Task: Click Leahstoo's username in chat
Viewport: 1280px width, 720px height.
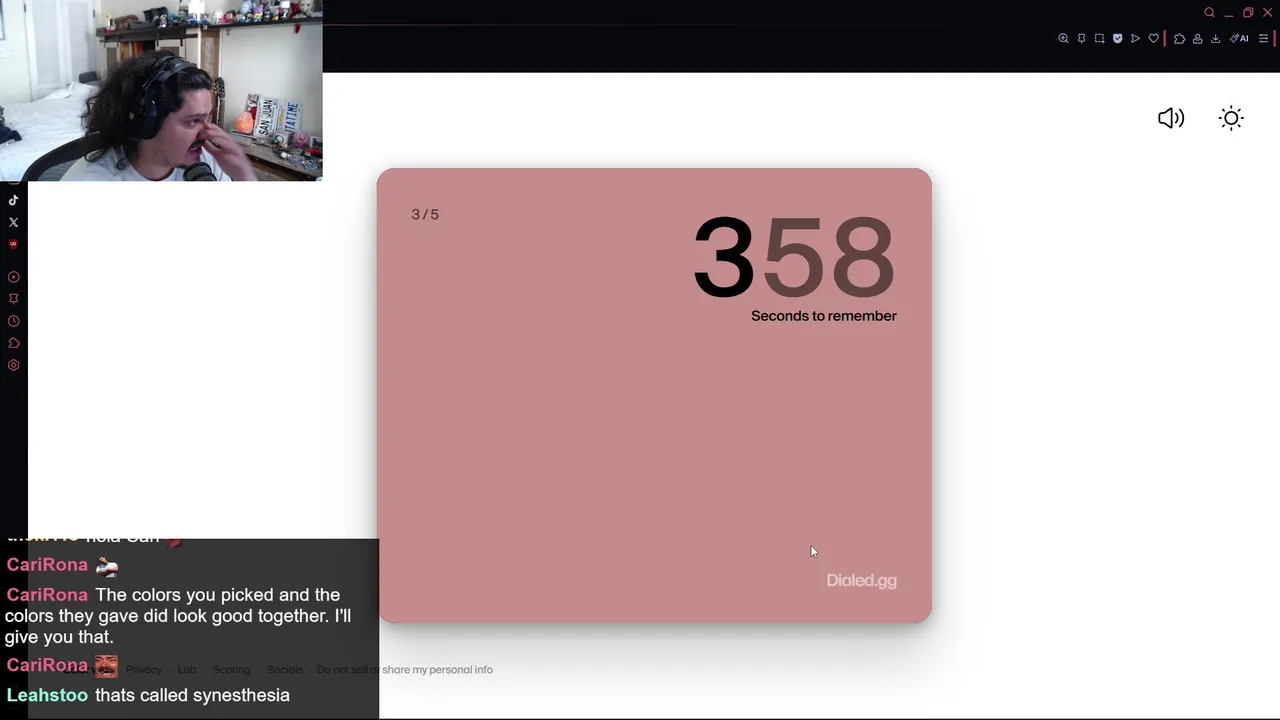Action: pos(47,695)
